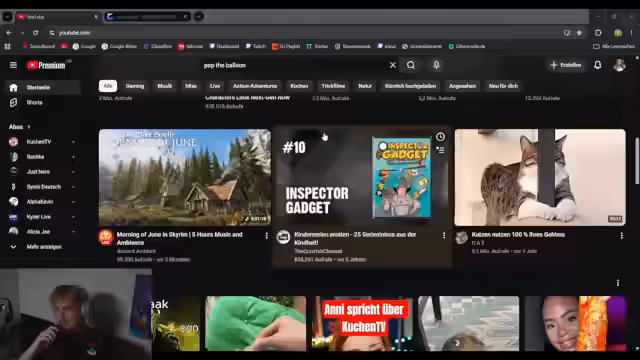
Task: Add Inspector Gadget video to queue
Action: pyautogui.click(x=440, y=150)
